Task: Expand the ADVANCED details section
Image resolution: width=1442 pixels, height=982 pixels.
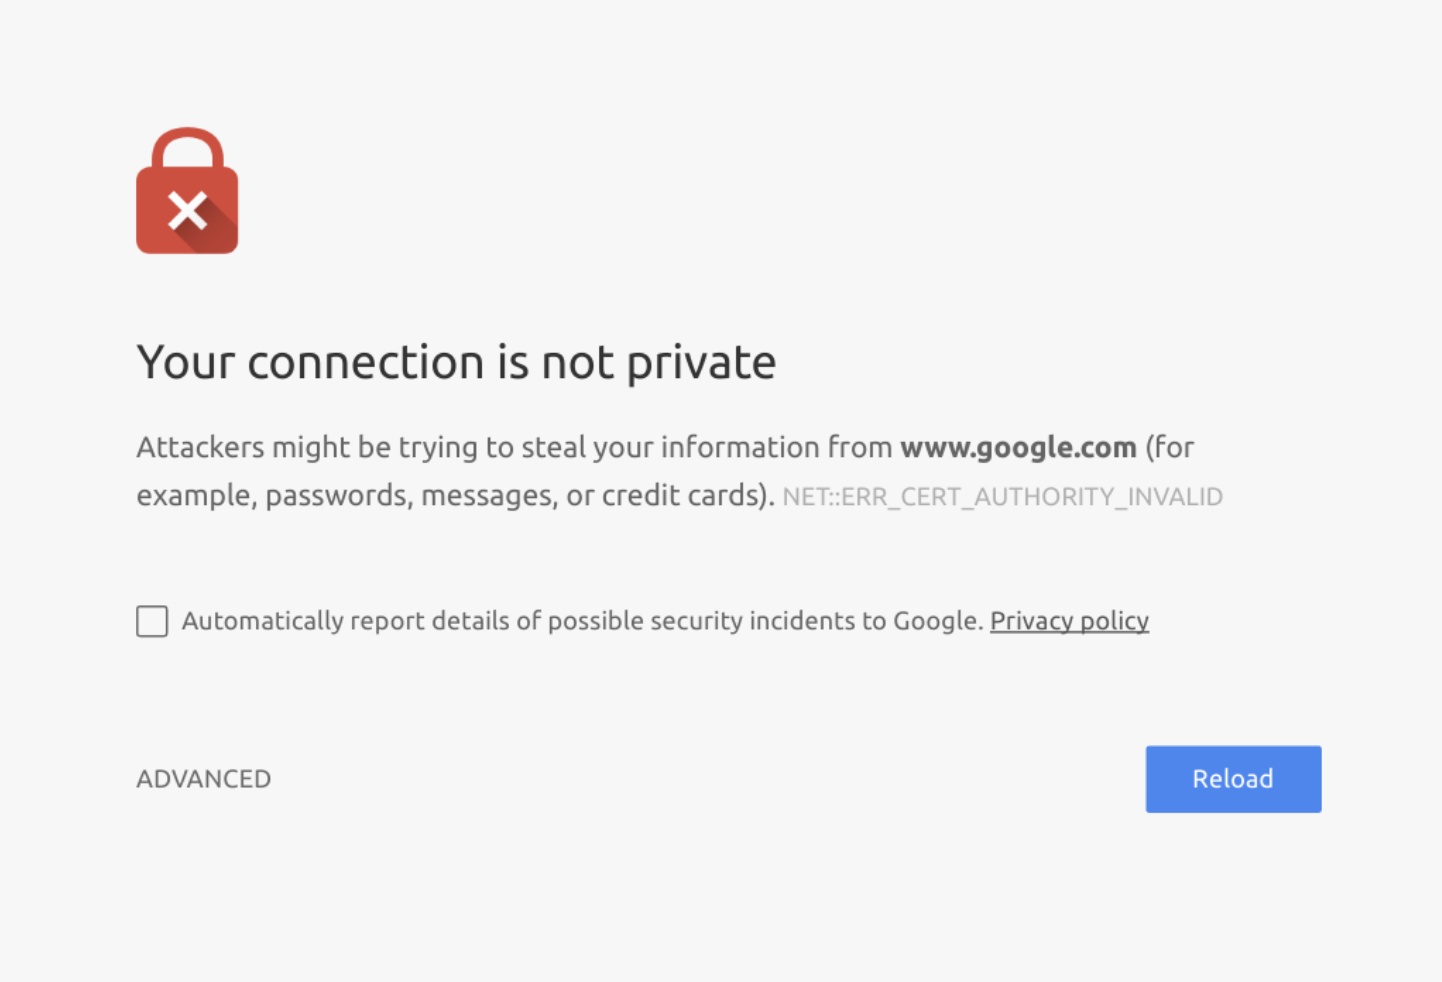Action: (x=204, y=779)
